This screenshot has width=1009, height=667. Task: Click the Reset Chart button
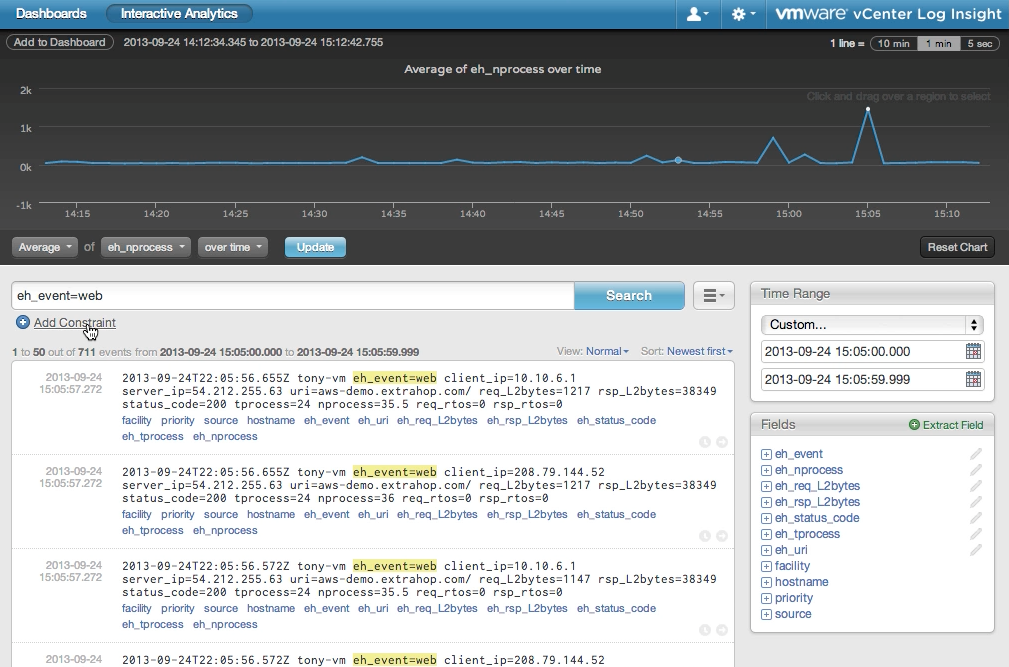point(957,247)
